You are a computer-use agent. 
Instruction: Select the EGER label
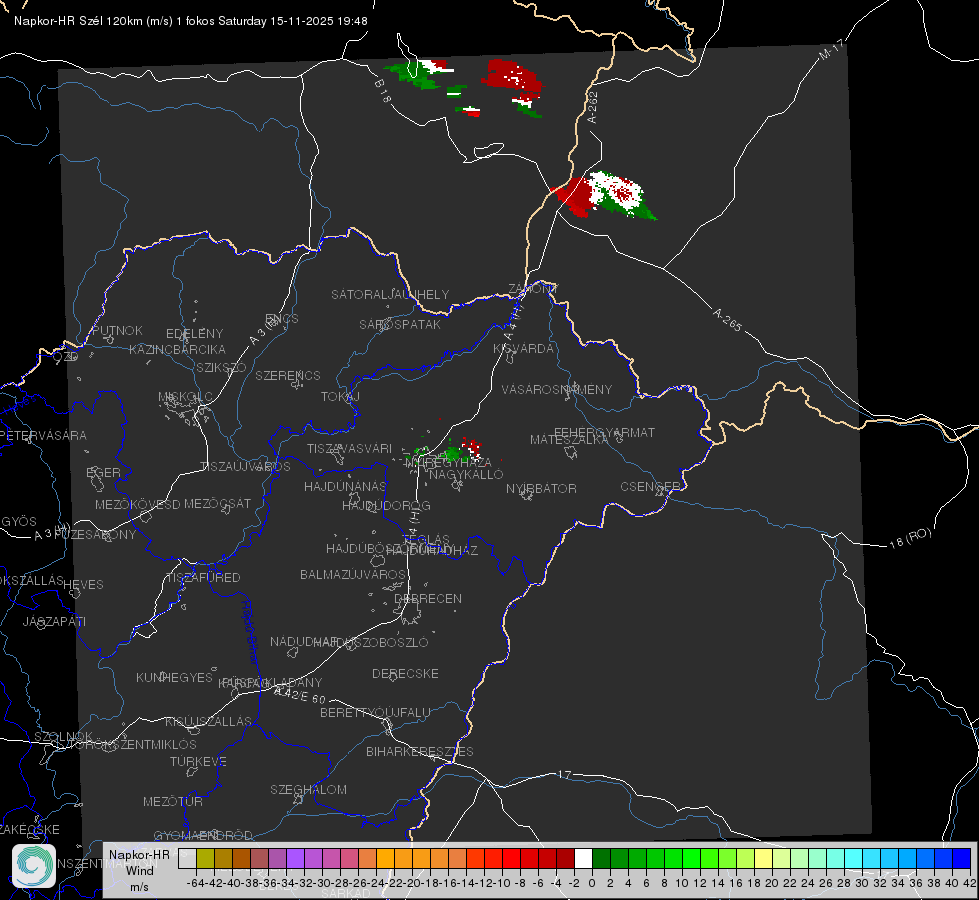pyautogui.click(x=104, y=473)
